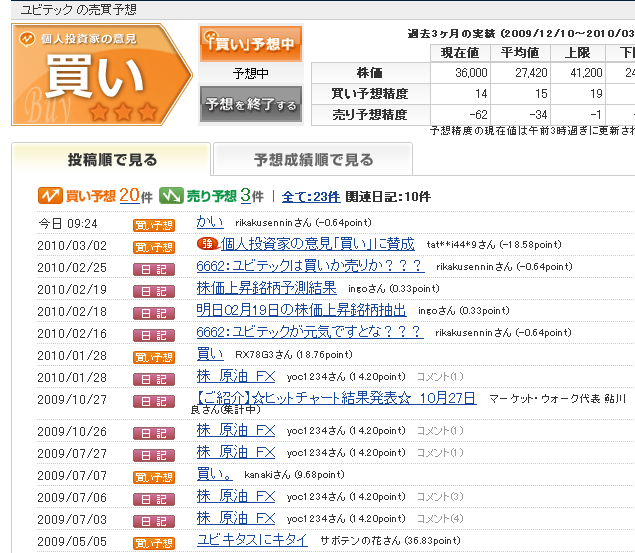Click the large 買い star rating banner
The image size is (635, 553).
(x=101, y=75)
